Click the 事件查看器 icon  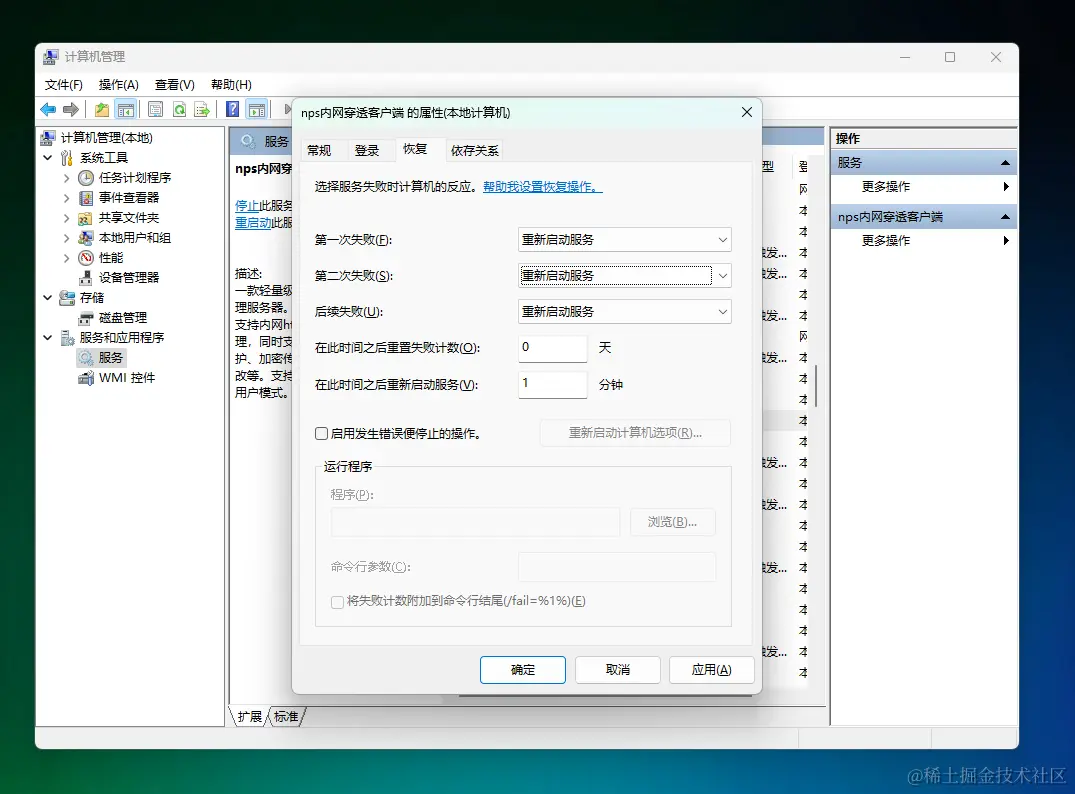click(x=86, y=198)
